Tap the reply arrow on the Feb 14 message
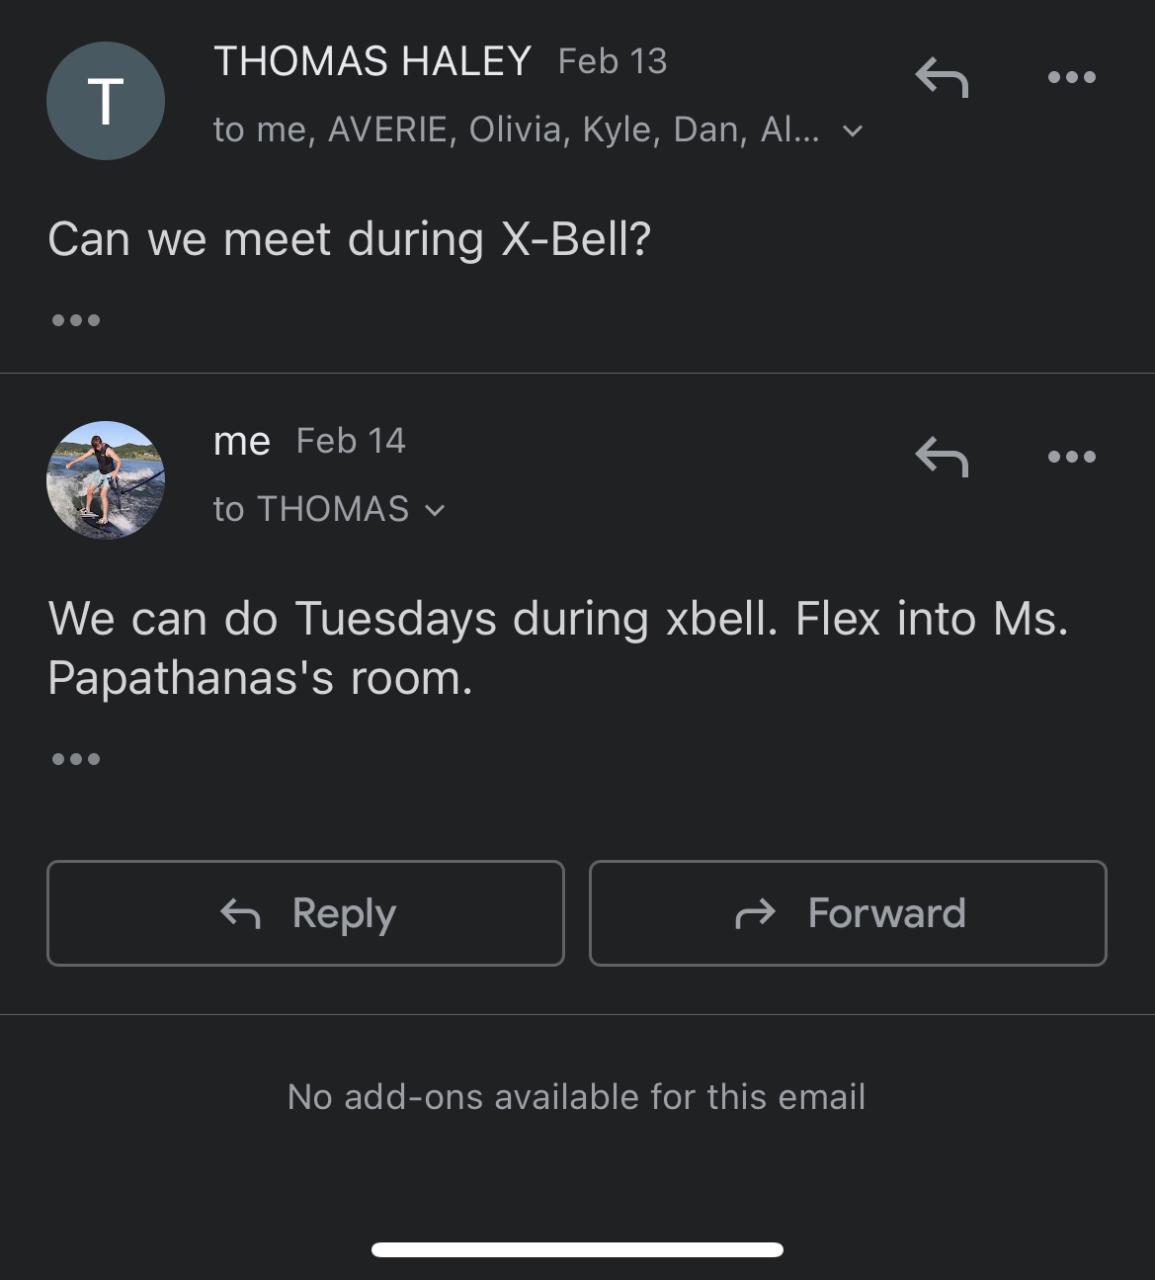Screen dimensions: 1155x1280 pyautogui.click(x=942, y=457)
